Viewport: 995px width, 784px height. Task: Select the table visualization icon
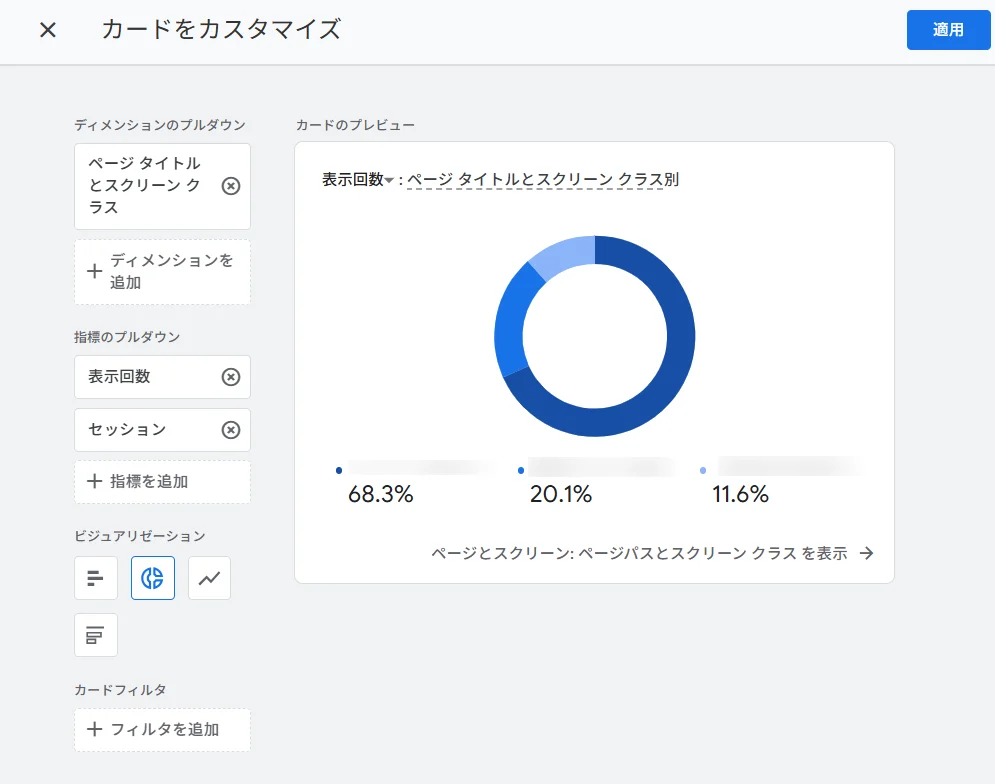pyautogui.click(x=96, y=635)
